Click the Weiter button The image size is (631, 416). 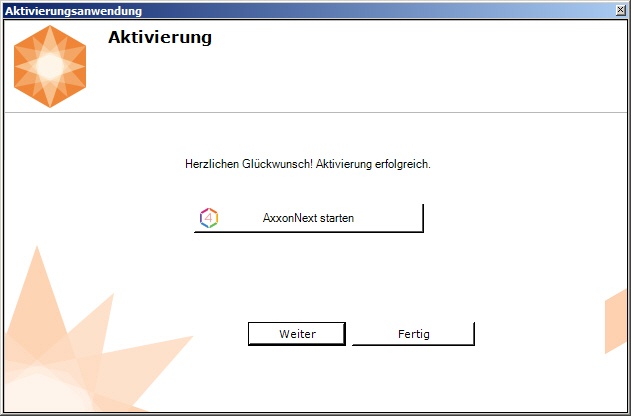point(297,334)
